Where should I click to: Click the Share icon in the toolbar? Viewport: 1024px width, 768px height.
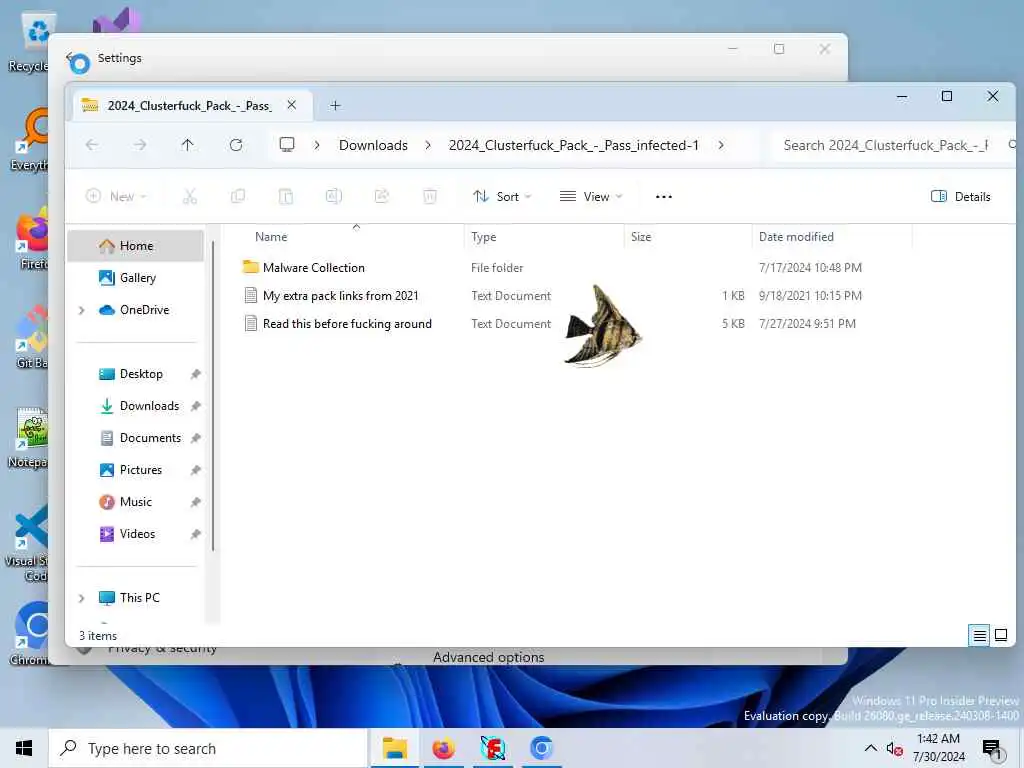tap(382, 197)
